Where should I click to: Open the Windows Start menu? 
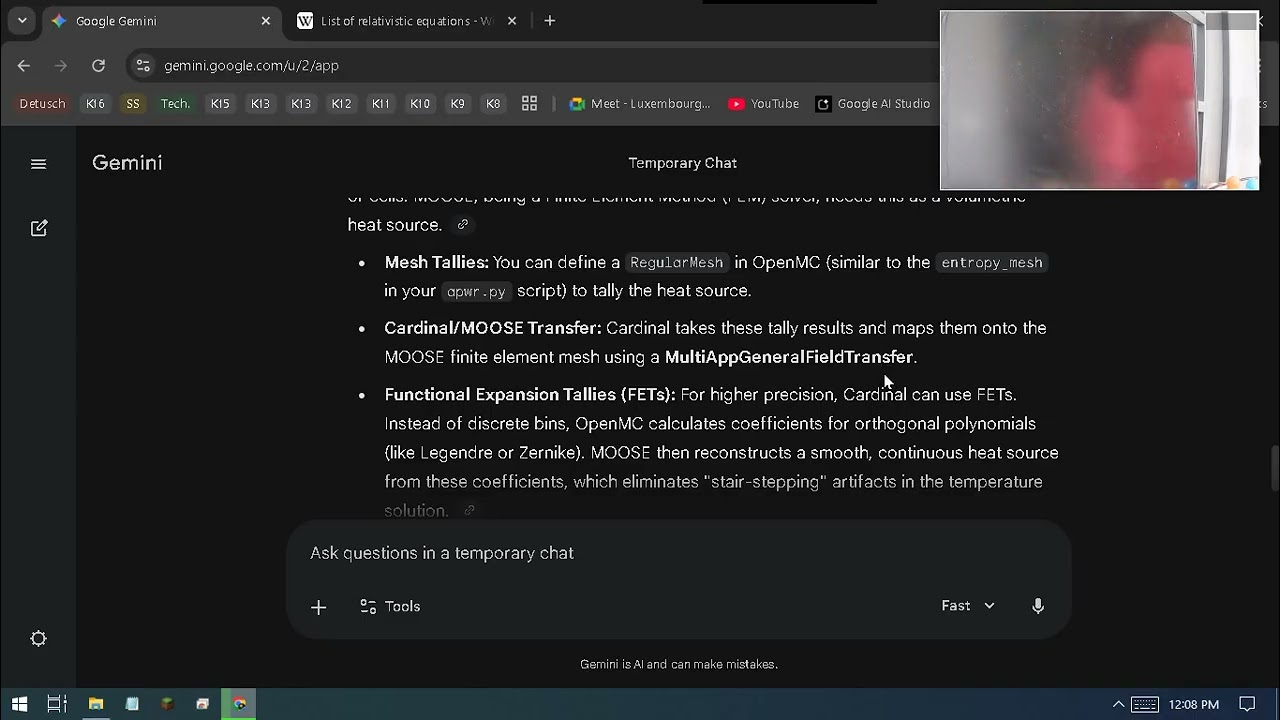coord(19,704)
